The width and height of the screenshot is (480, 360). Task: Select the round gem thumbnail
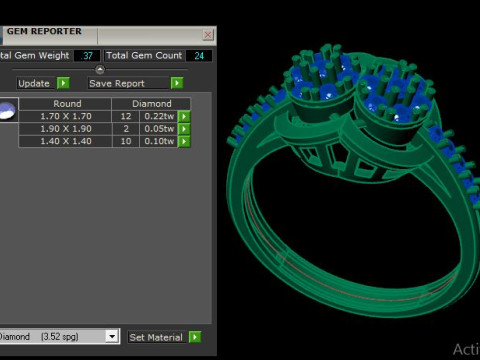[8, 110]
